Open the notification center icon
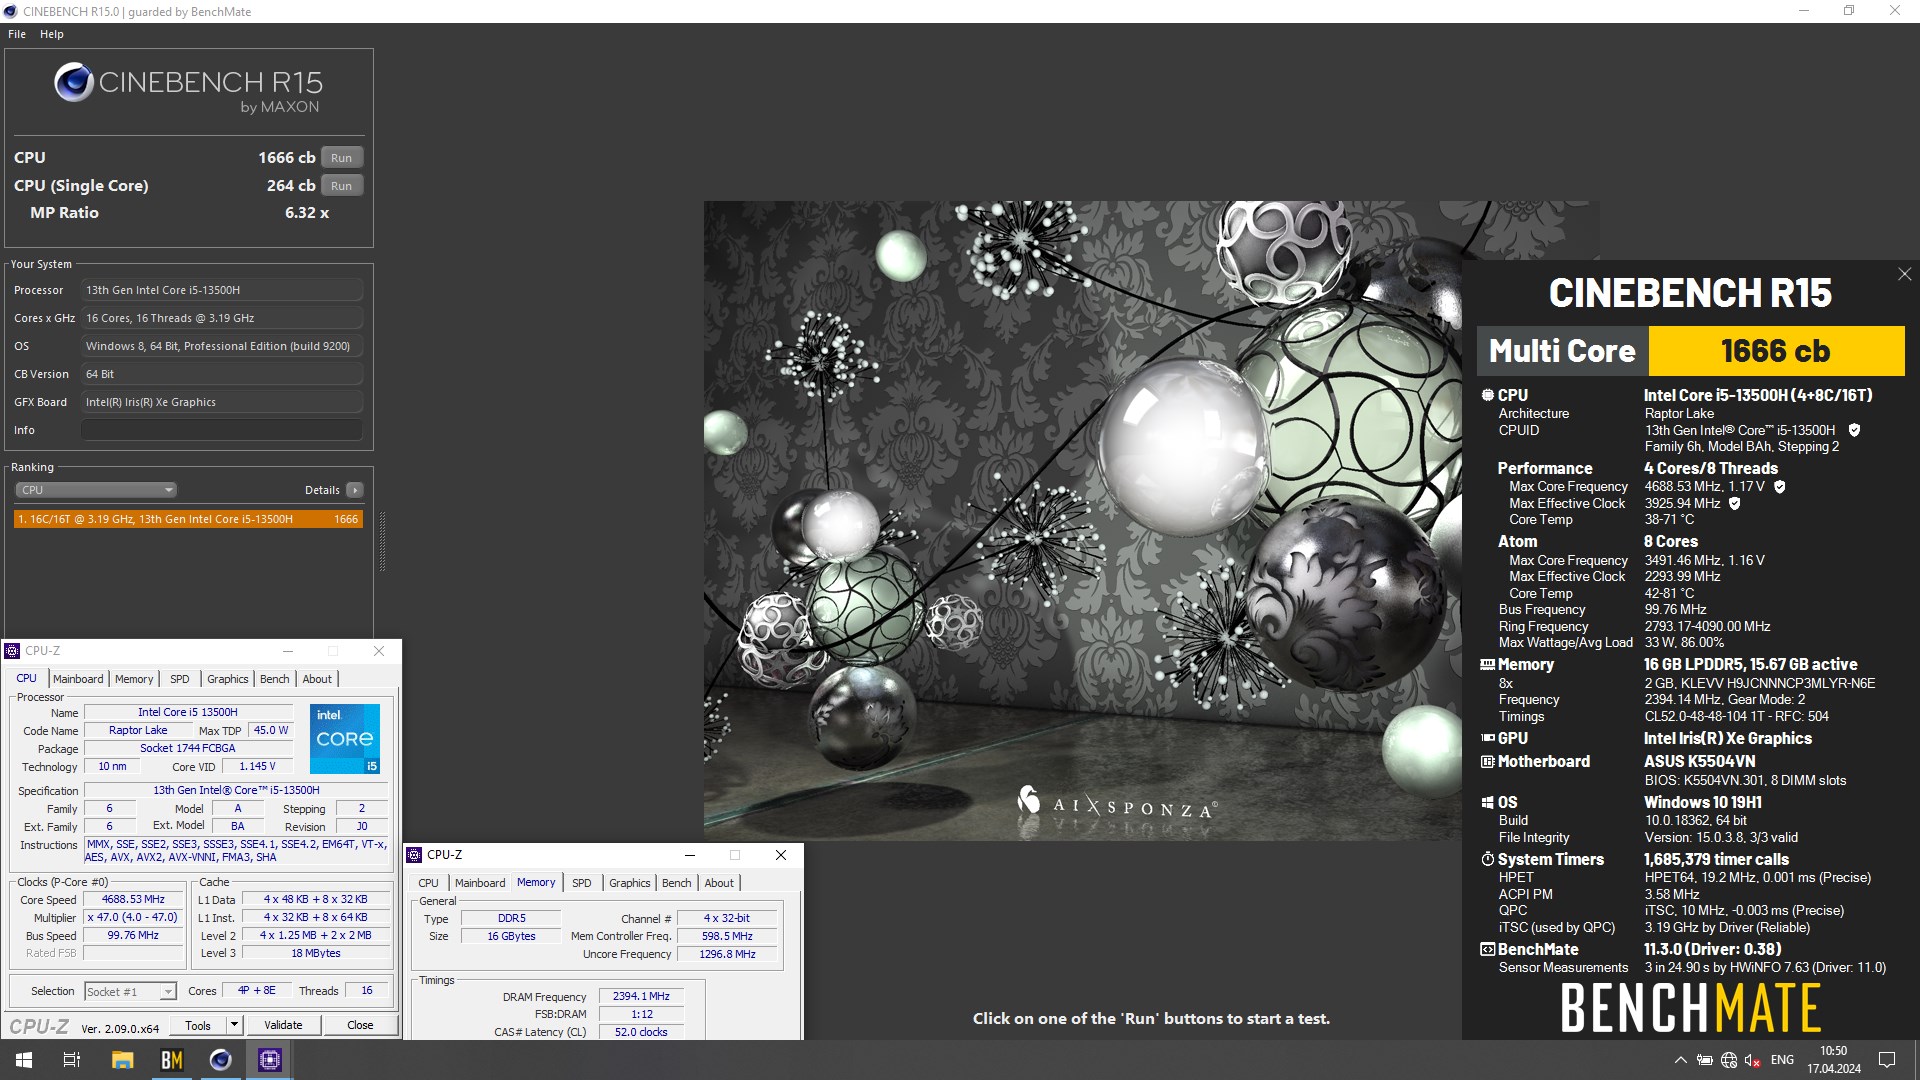The width and height of the screenshot is (1920, 1080). click(x=1887, y=1060)
